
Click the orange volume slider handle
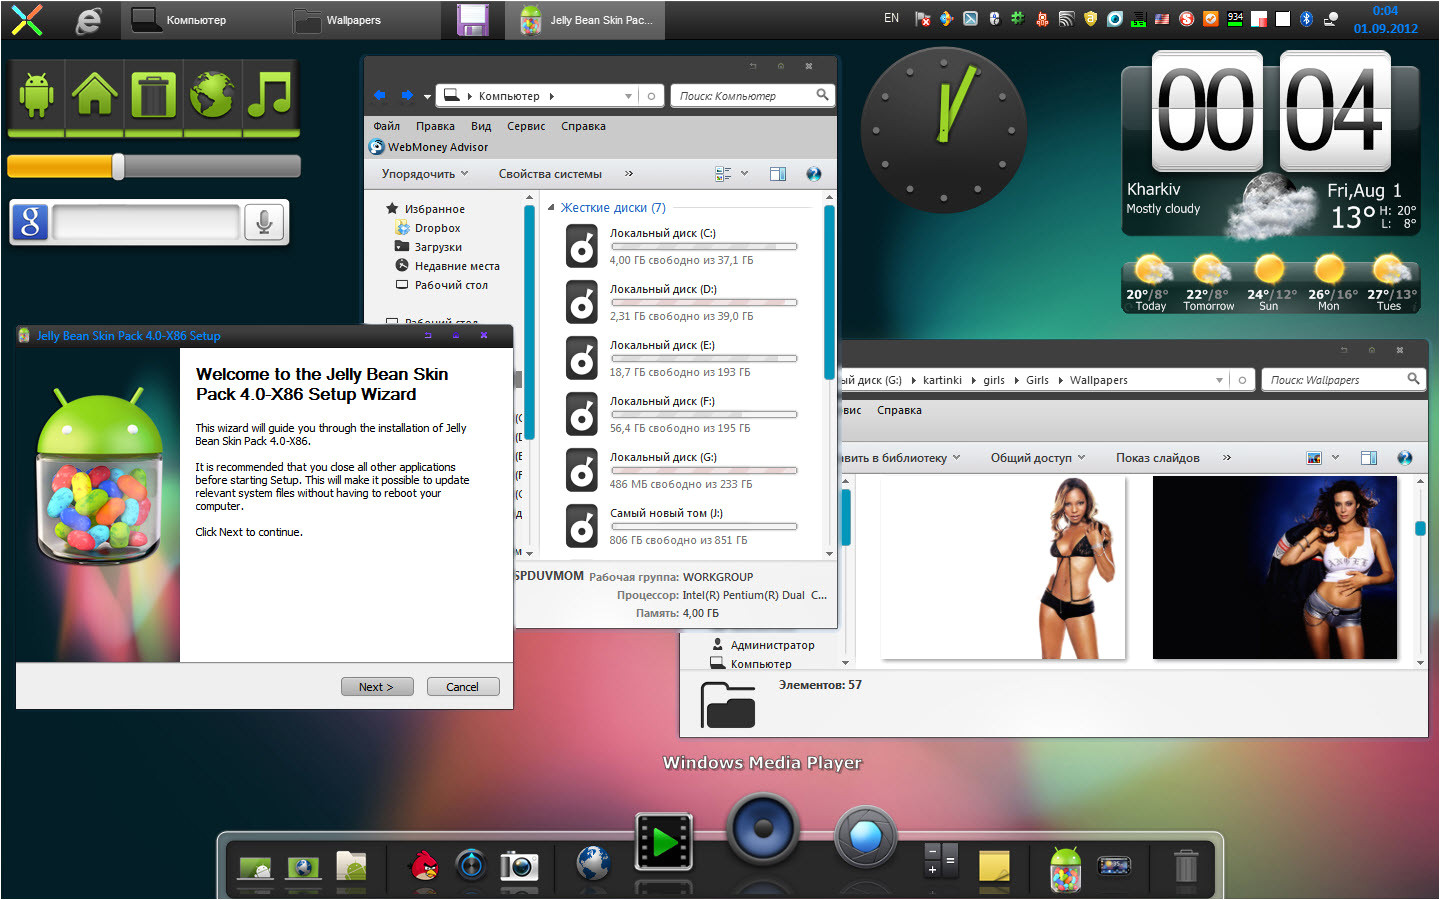pyautogui.click(x=118, y=167)
